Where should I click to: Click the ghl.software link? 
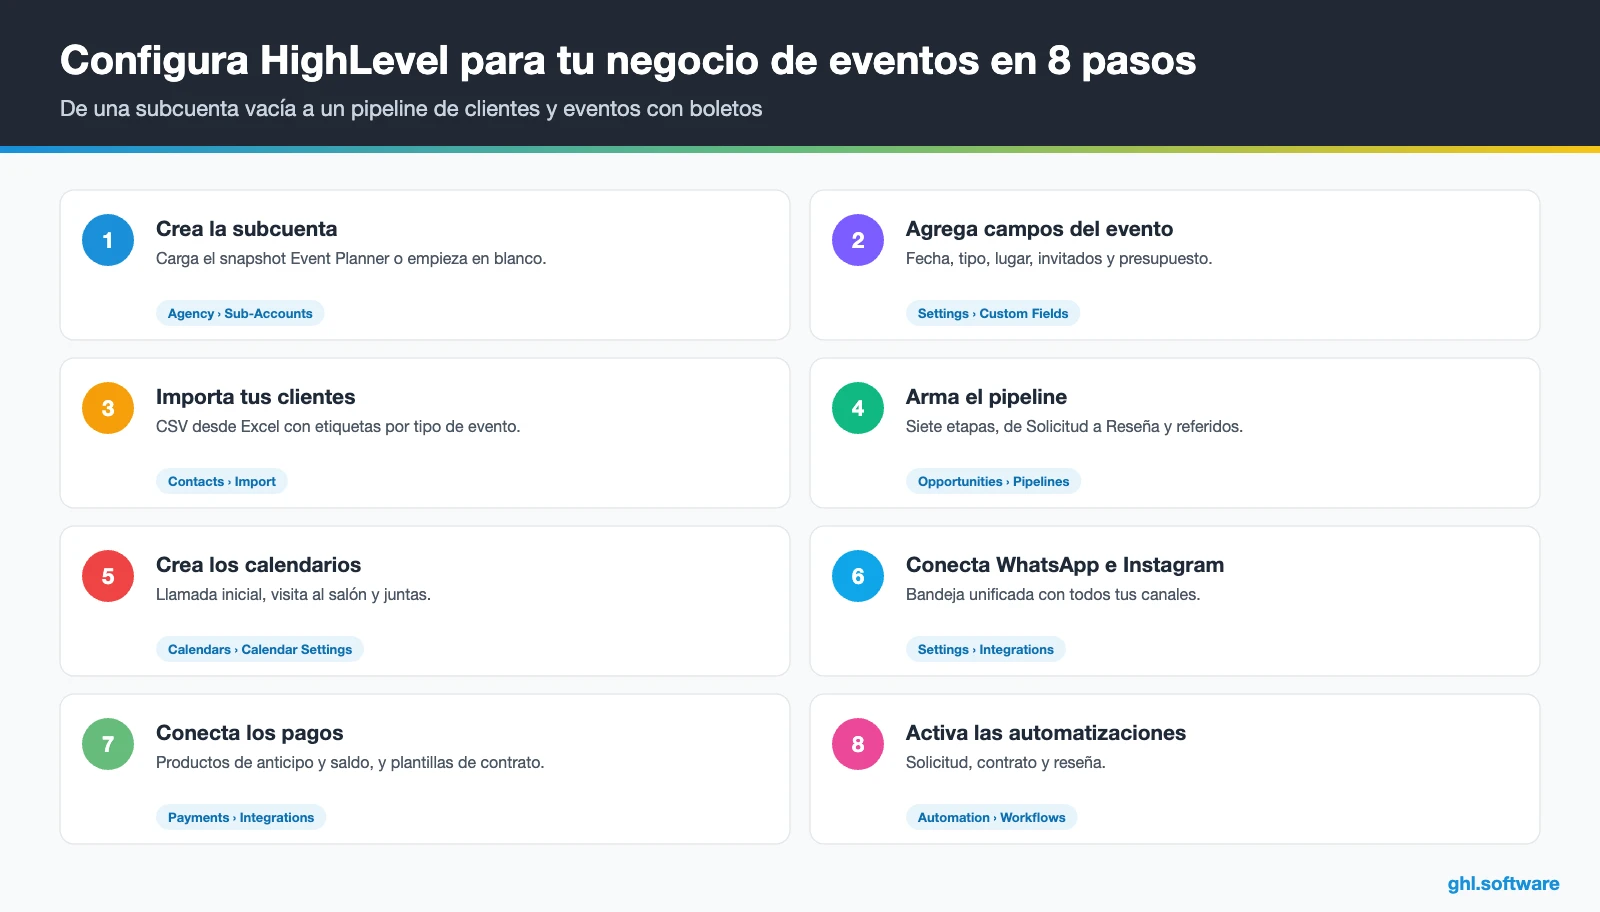coord(1503,883)
